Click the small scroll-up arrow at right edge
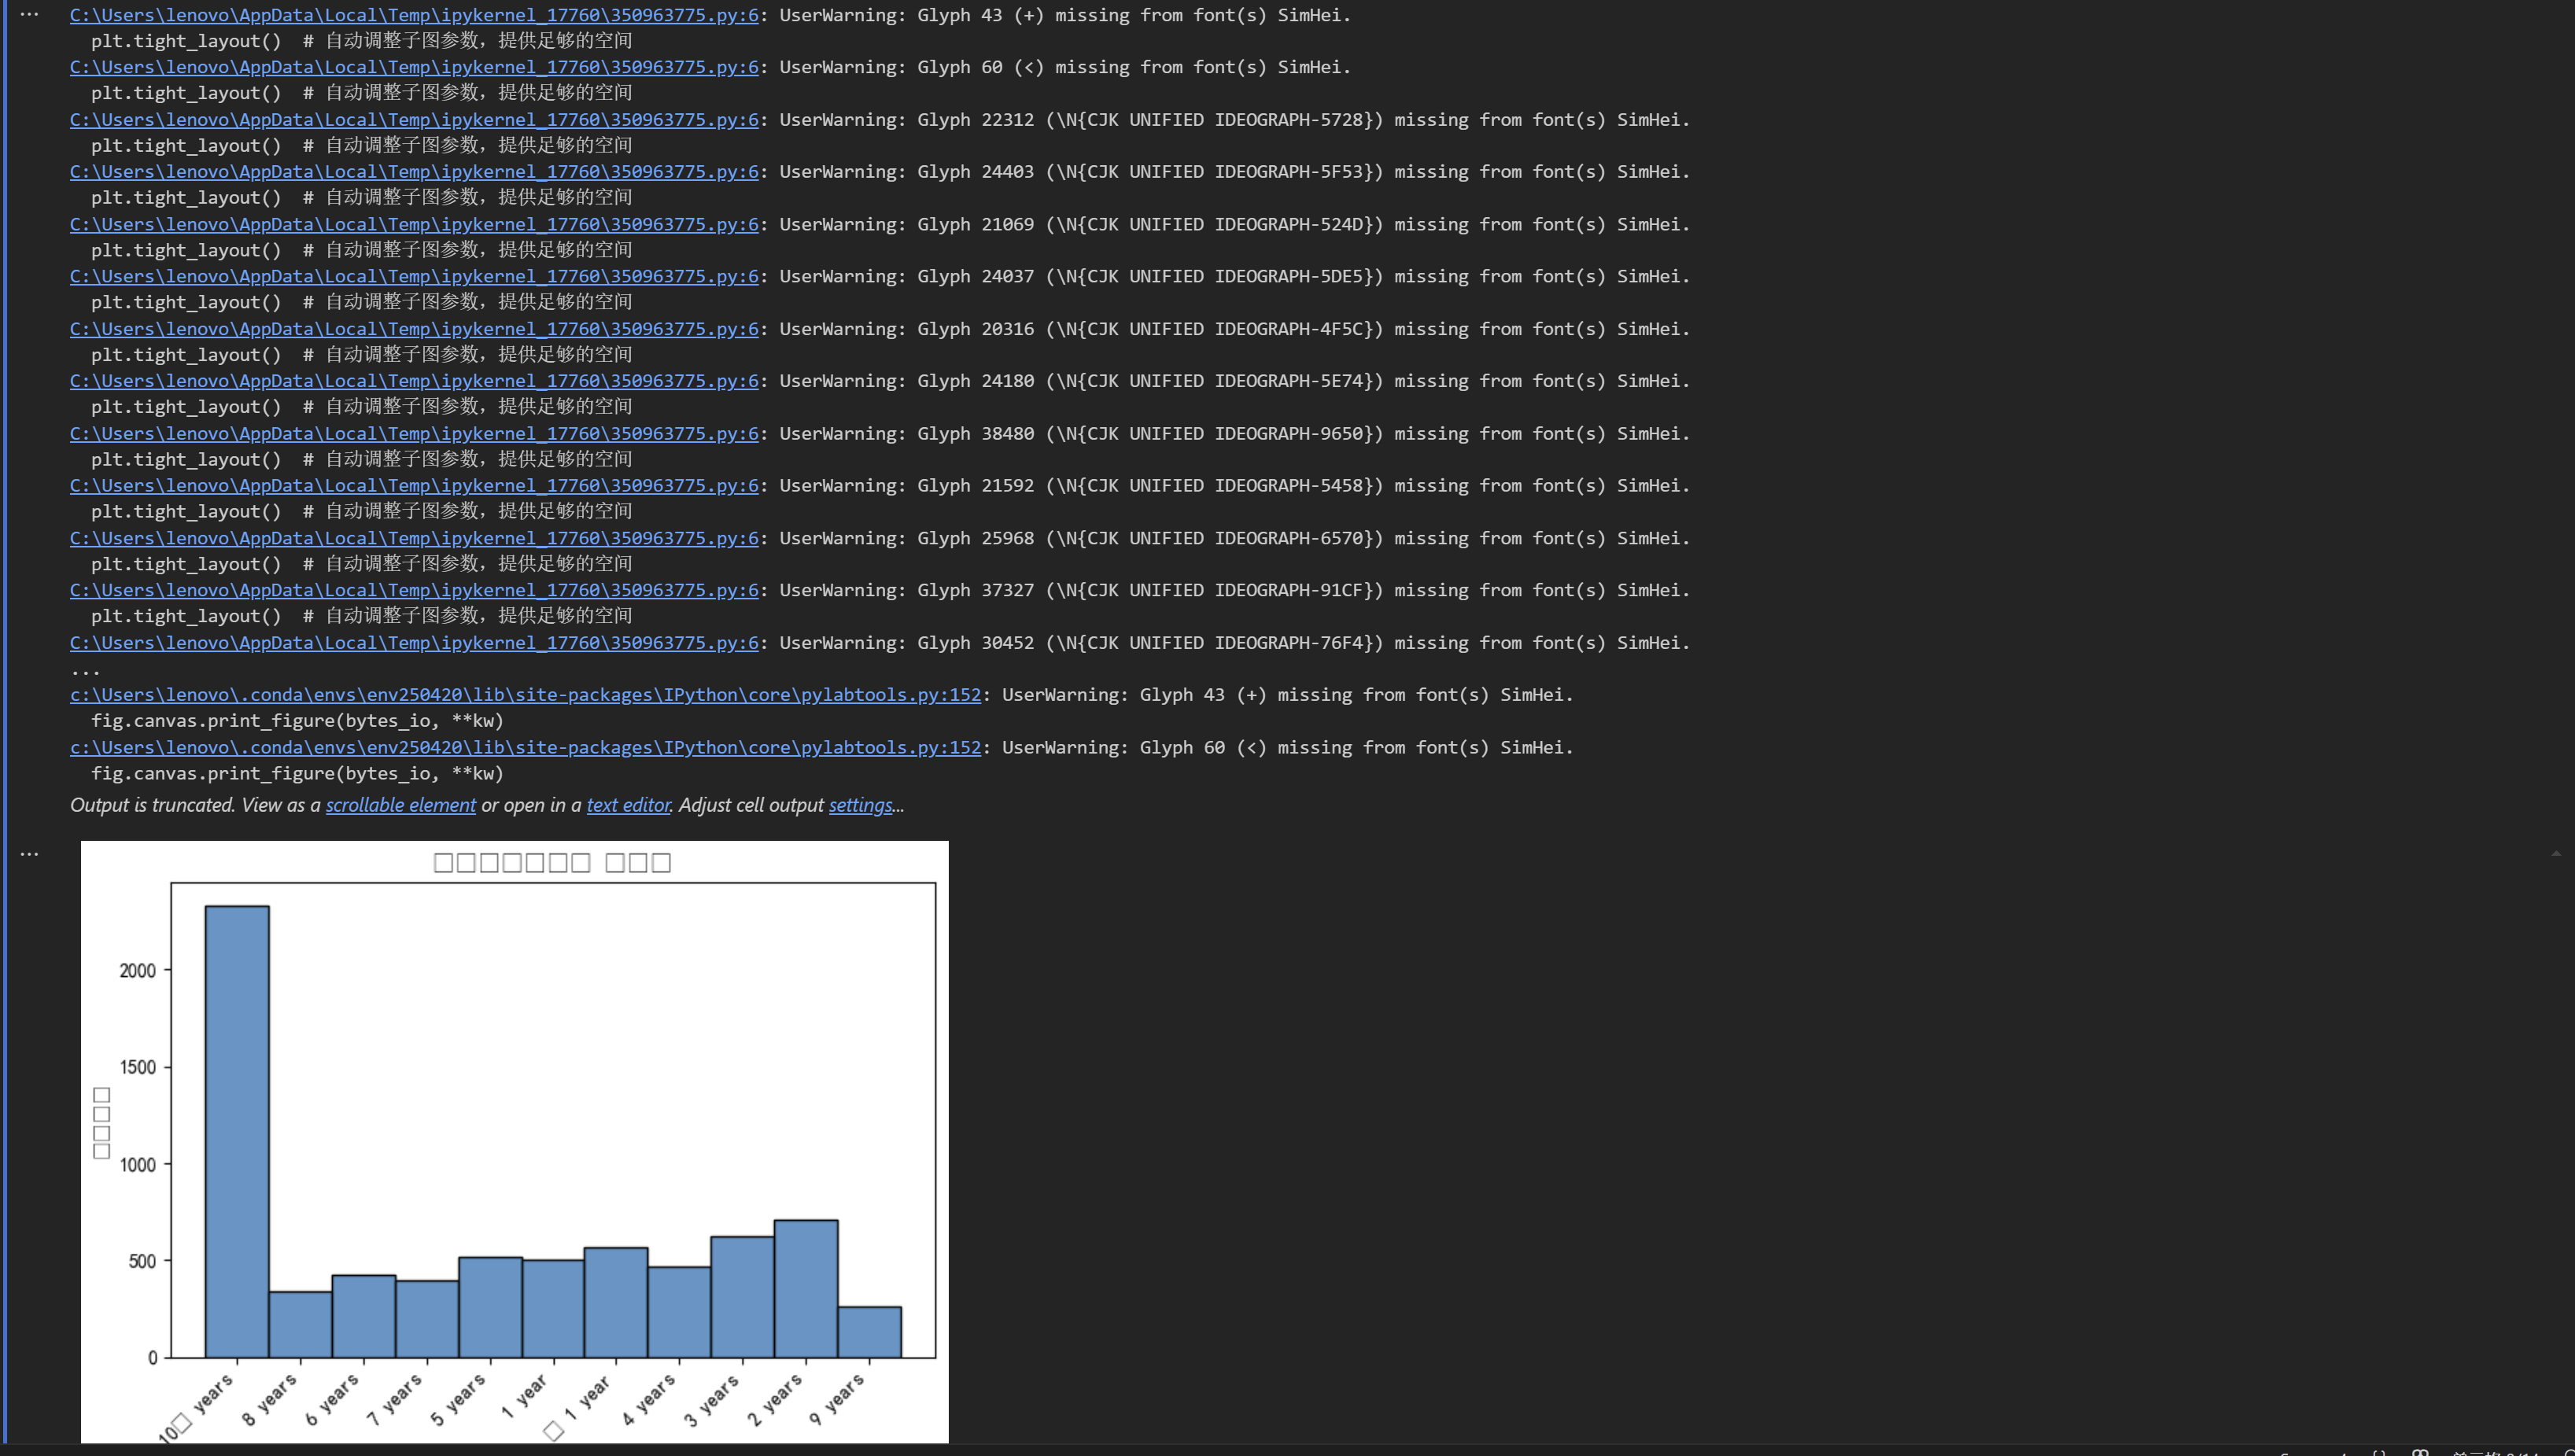The image size is (2575, 1456). tap(2556, 854)
